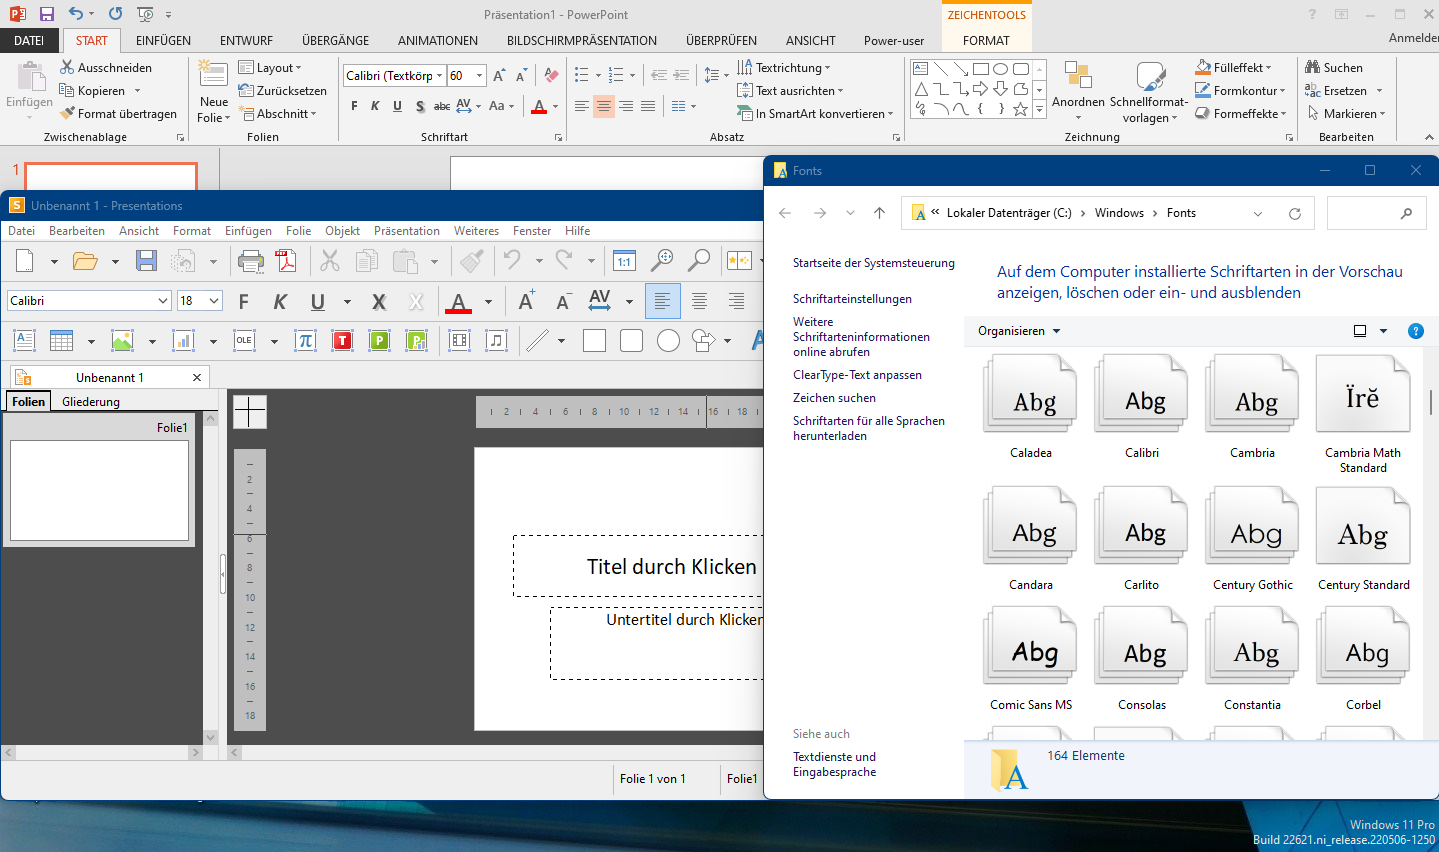The image size is (1439, 852).
Task: Toggle left alignment in Presentations toolbar
Action: tap(662, 301)
